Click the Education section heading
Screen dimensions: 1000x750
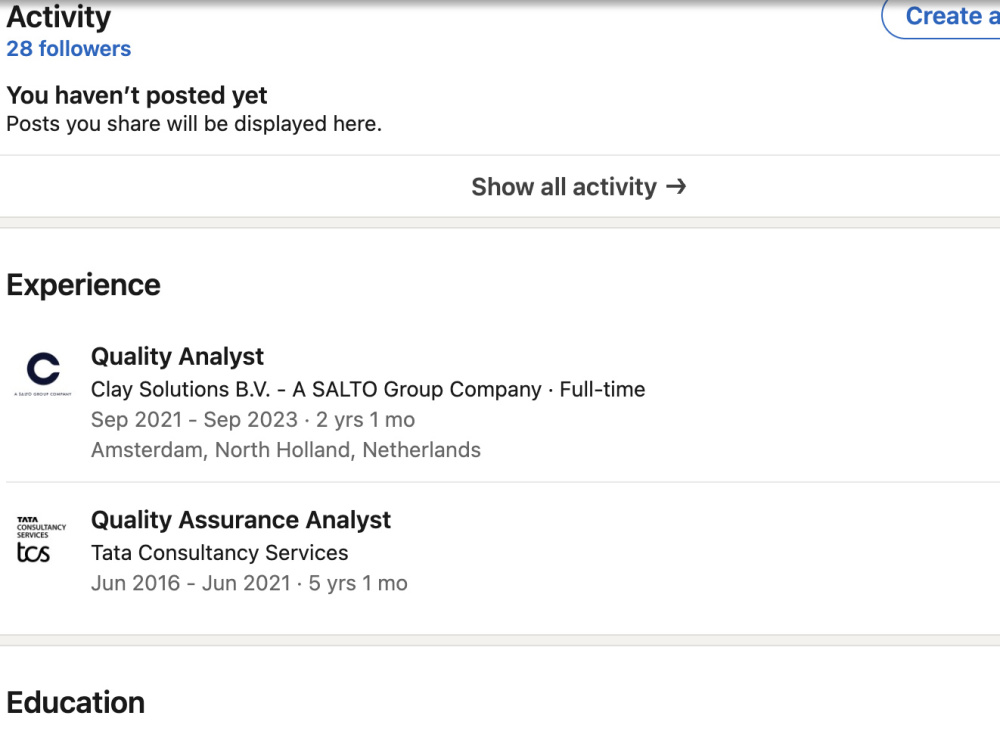tap(75, 702)
